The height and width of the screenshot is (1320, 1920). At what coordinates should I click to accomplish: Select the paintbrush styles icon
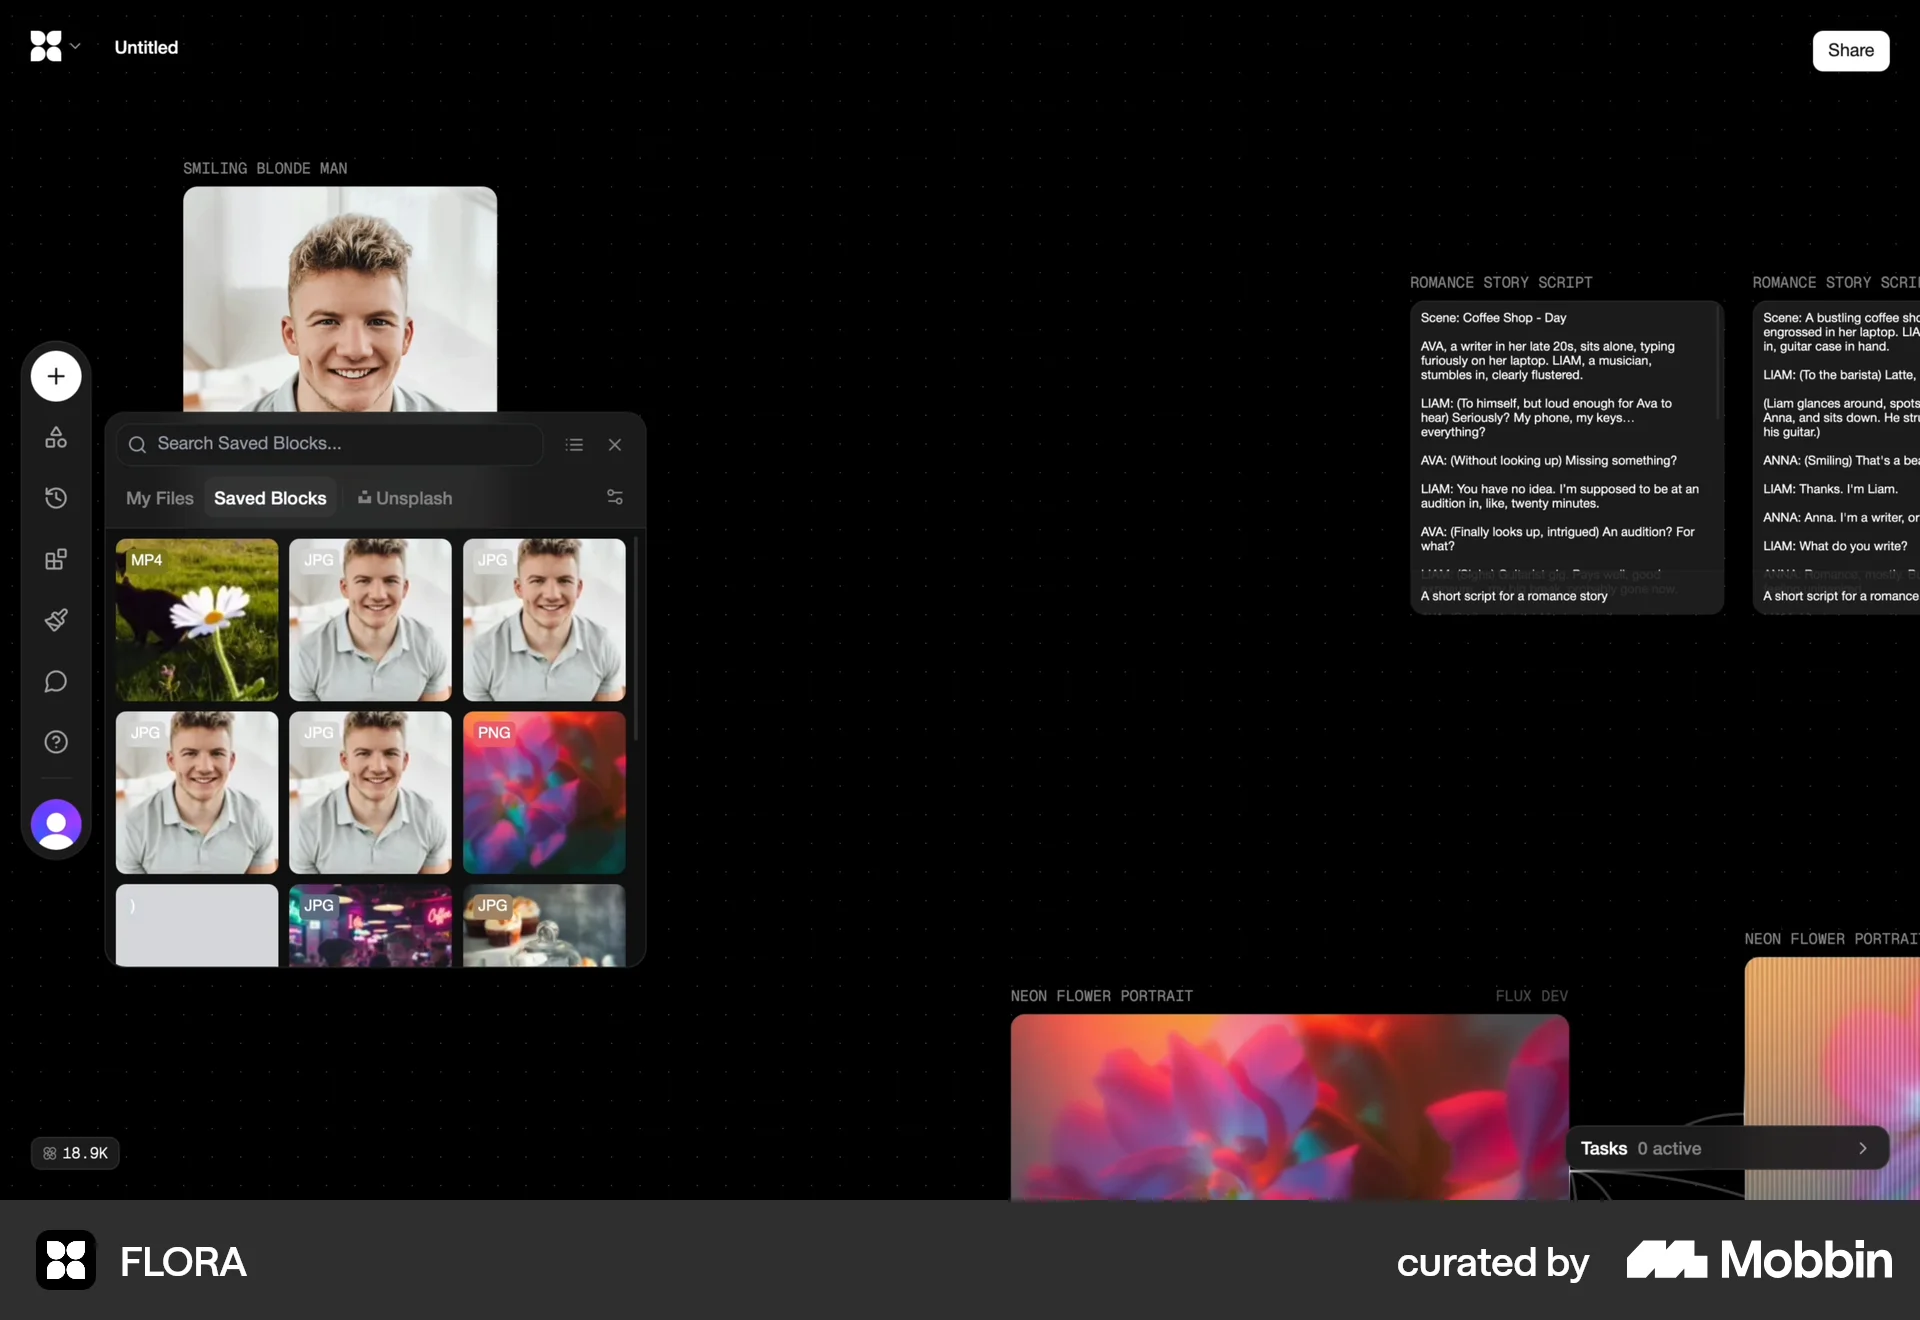(55, 620)
